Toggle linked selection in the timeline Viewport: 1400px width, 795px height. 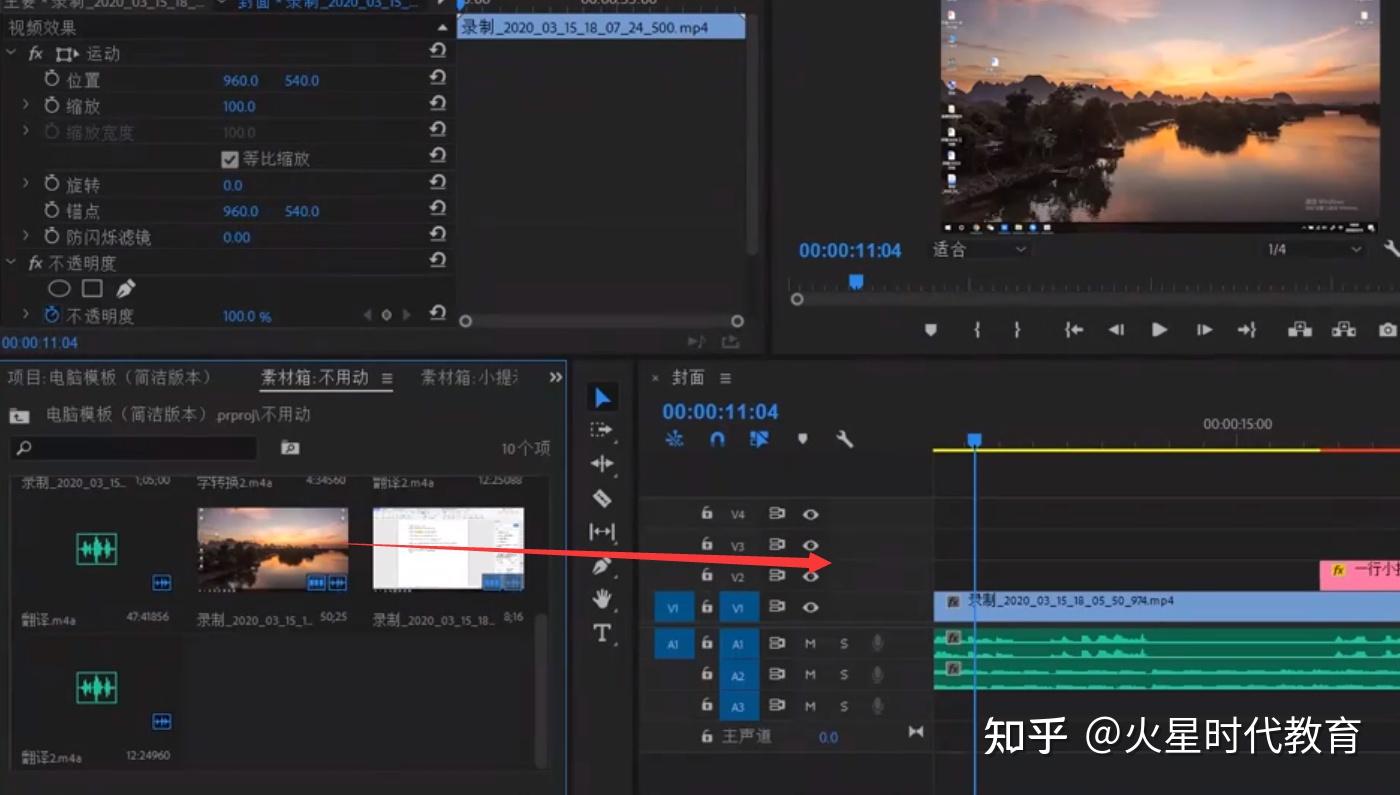click(x=758, y=438)
